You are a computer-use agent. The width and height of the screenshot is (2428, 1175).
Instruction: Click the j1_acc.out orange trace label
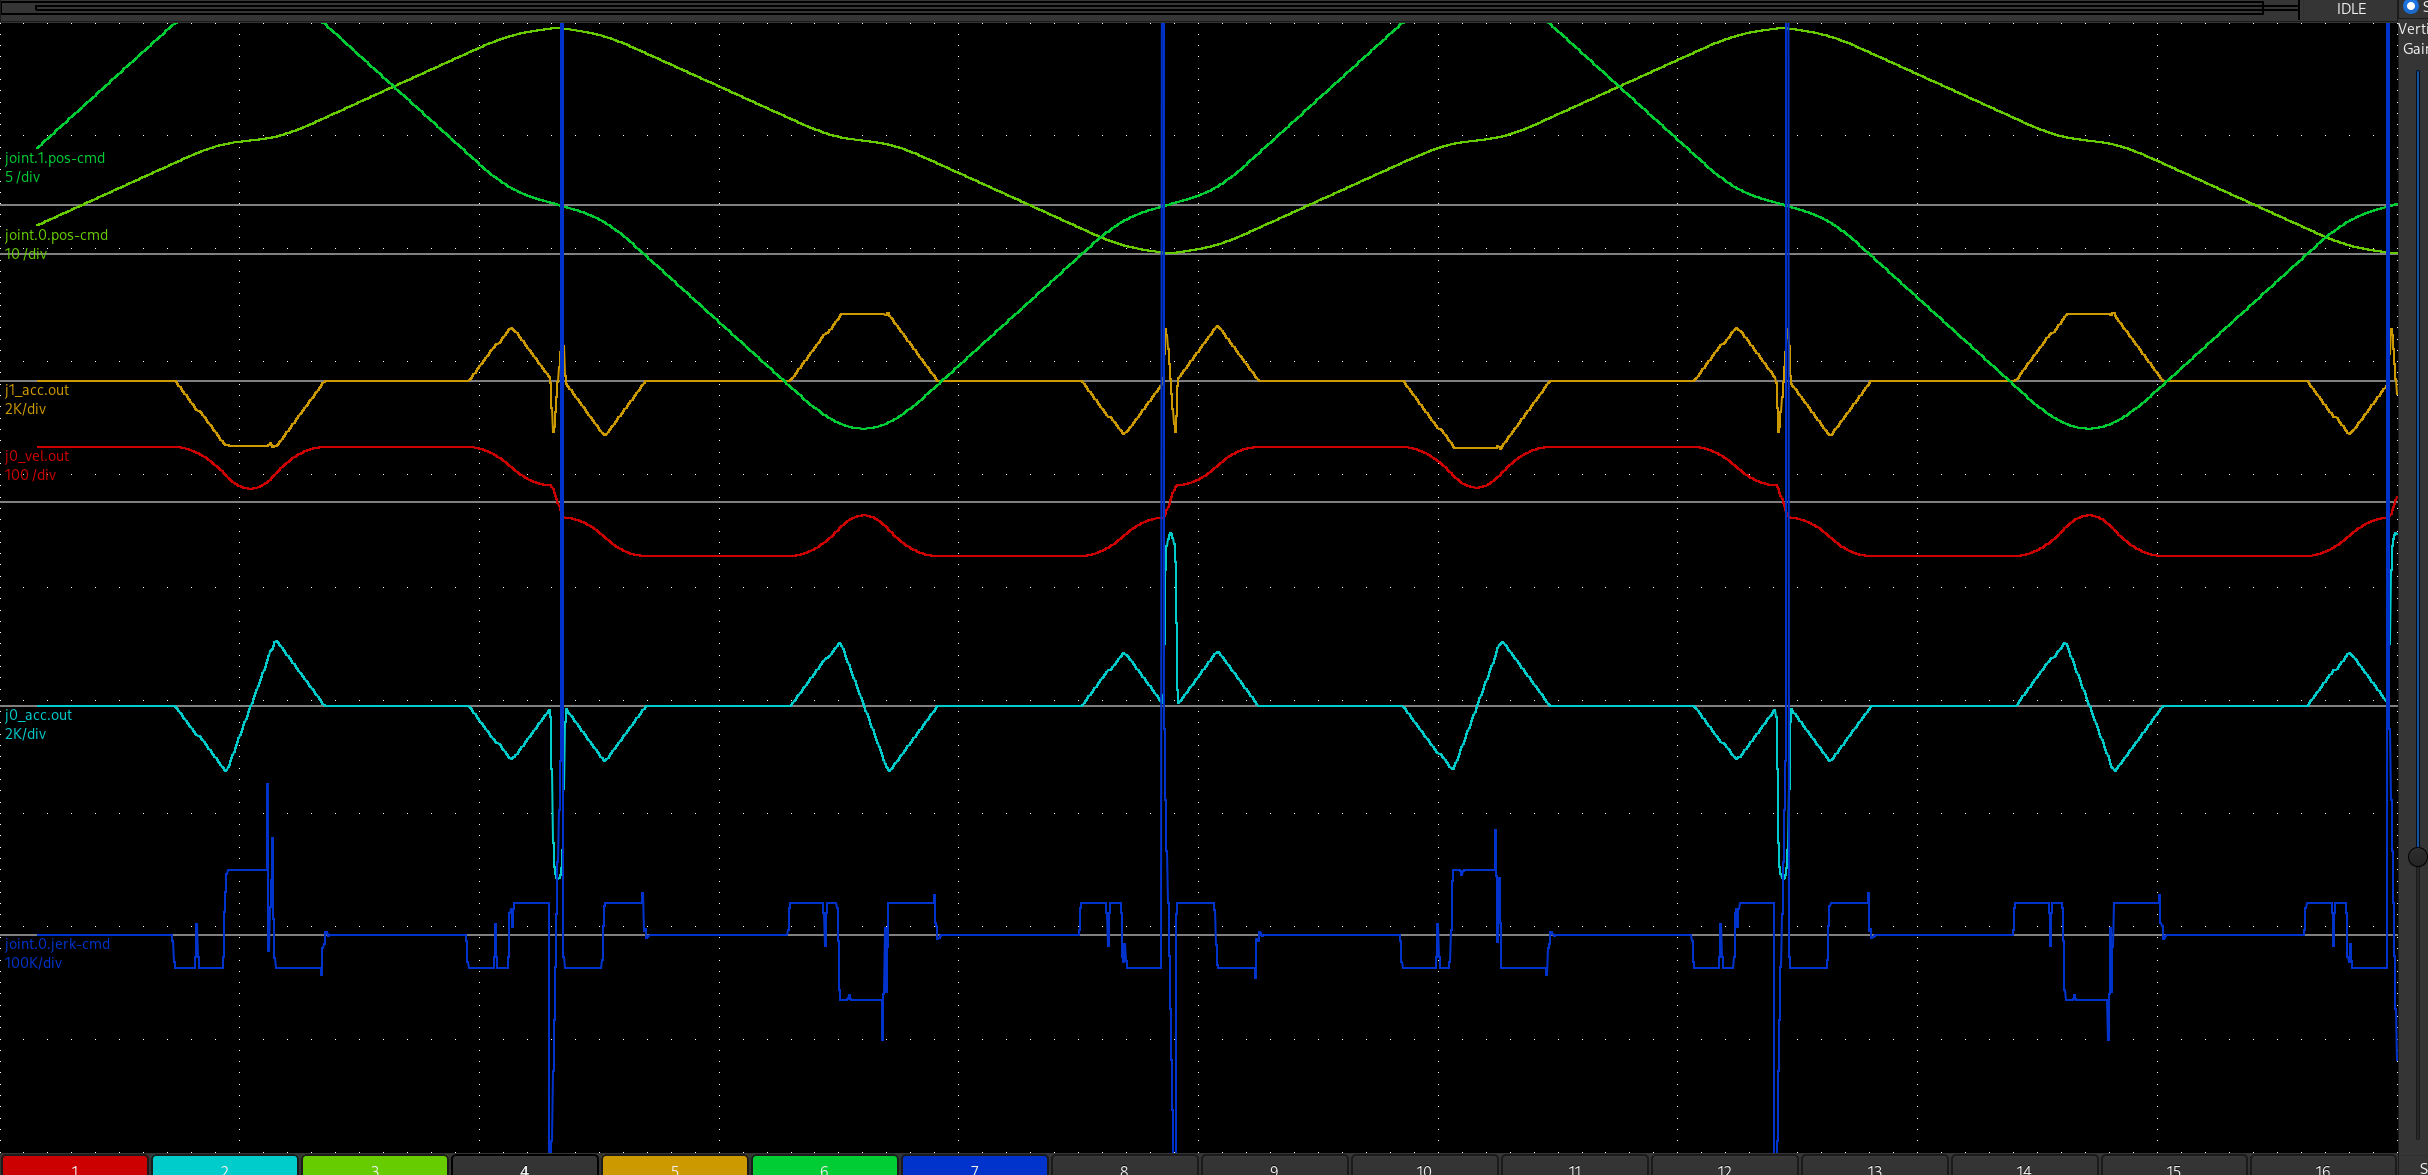pos(37,390)
